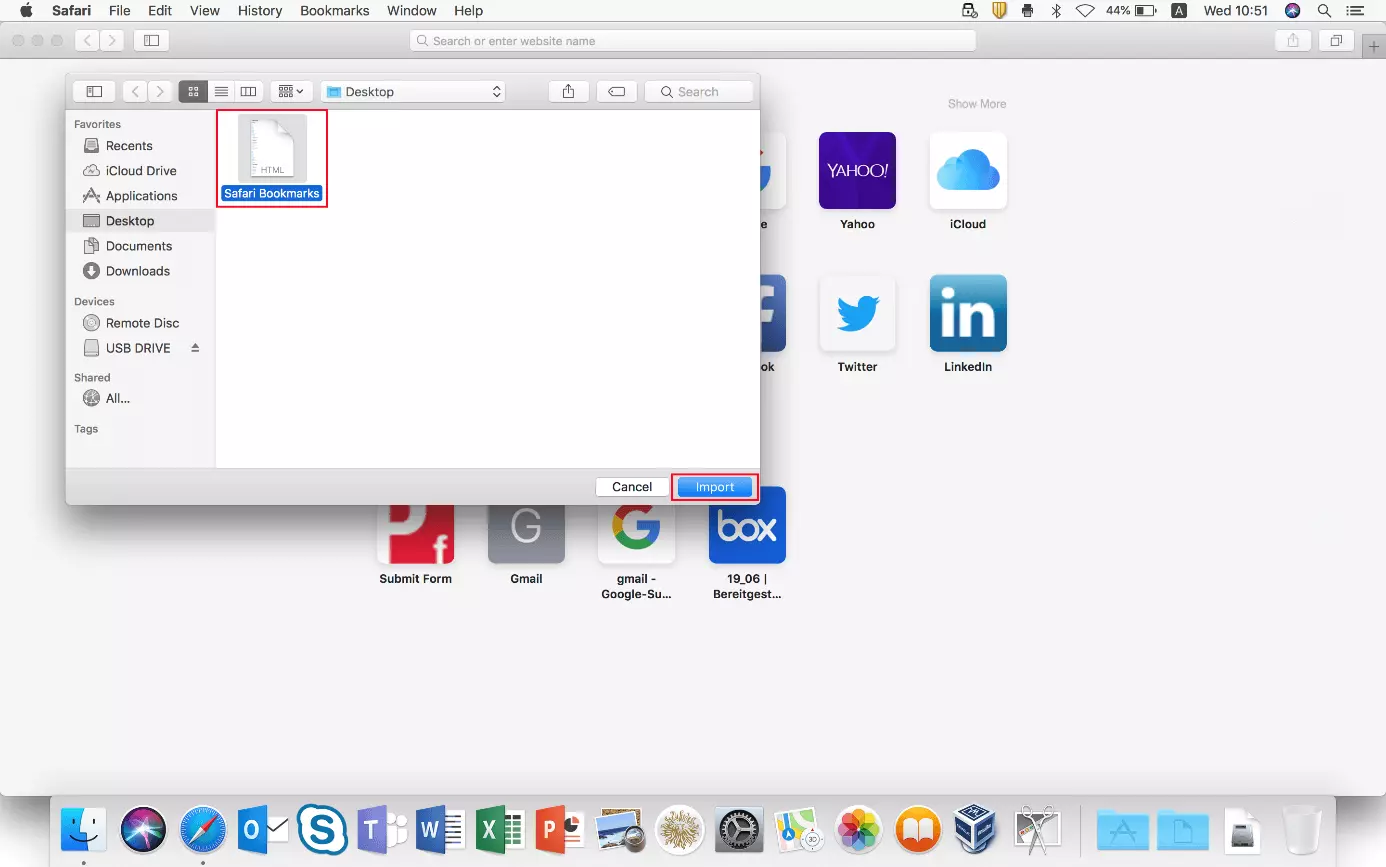The width and height of the screenshot is (1386, 867).
Task: Switch the file dialog to column view
Action: click(x=249, y=91)
